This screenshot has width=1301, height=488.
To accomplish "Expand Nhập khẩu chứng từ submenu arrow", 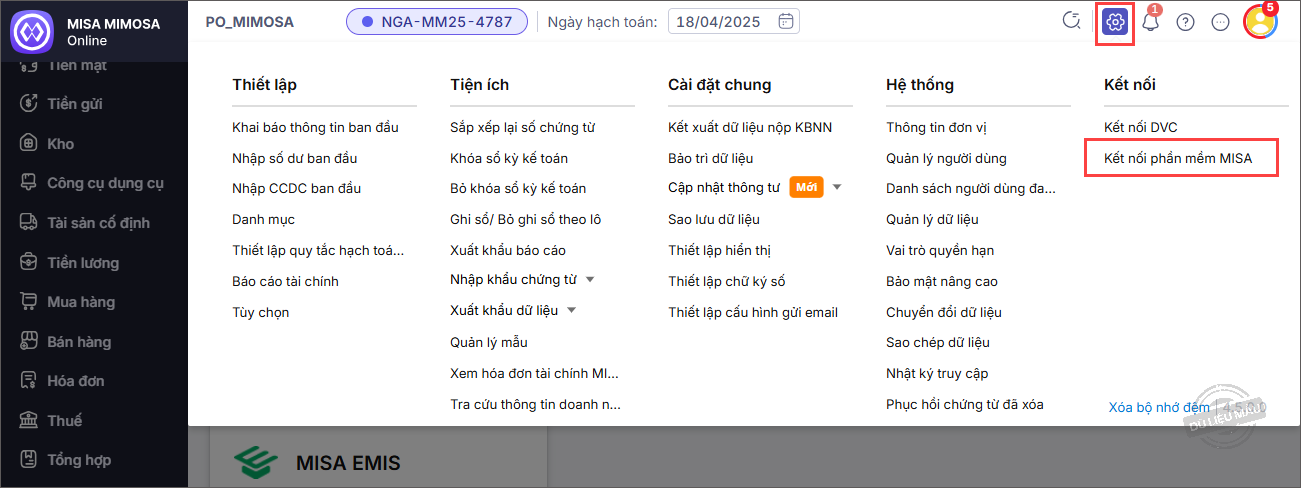I will tap(590, 279).
